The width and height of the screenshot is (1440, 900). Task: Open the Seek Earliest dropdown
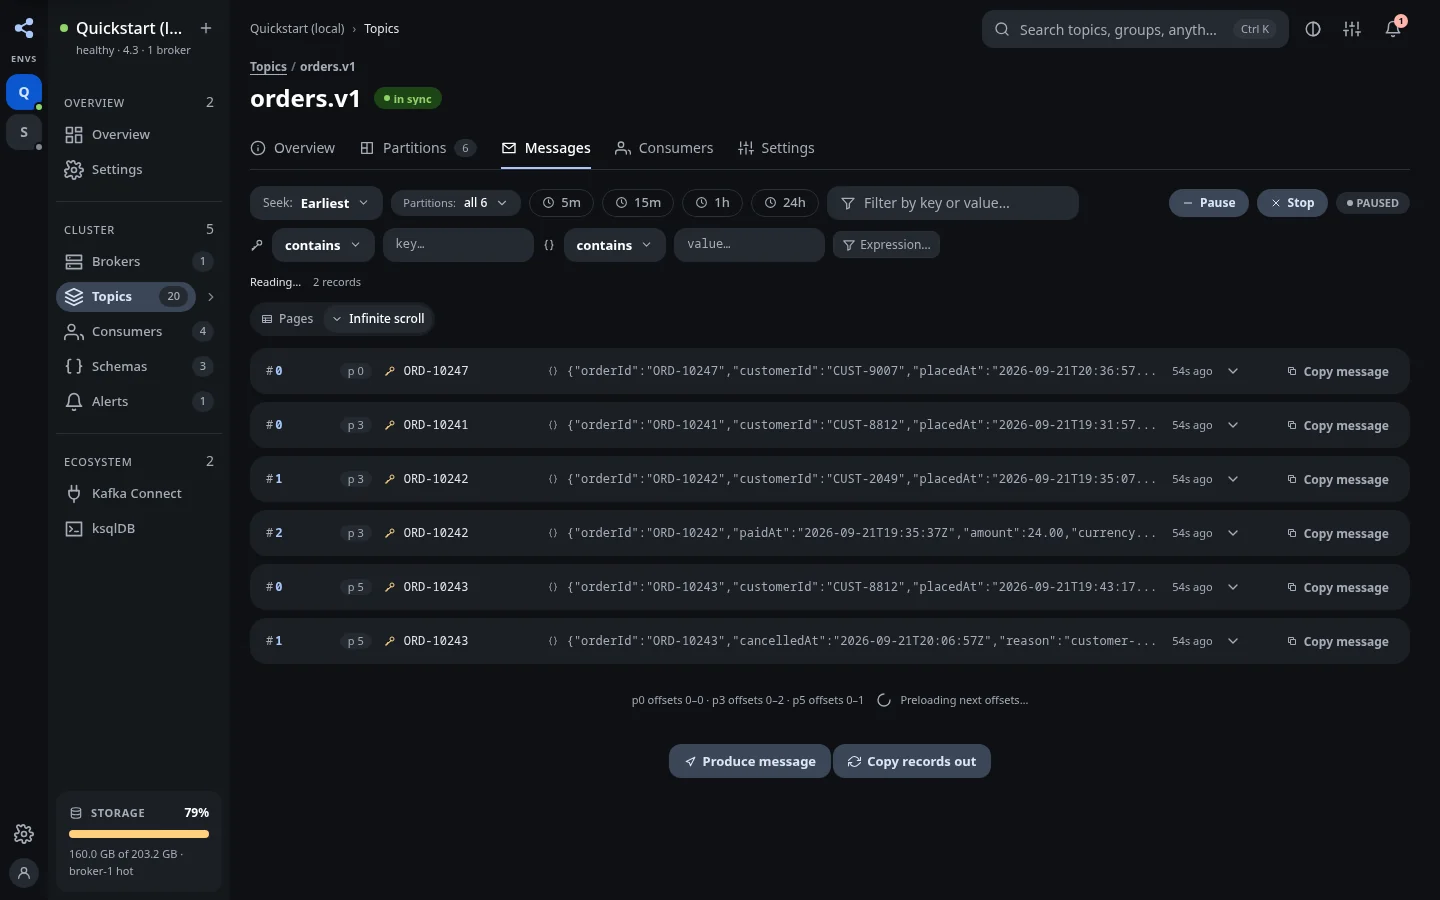tap(316, 203)
